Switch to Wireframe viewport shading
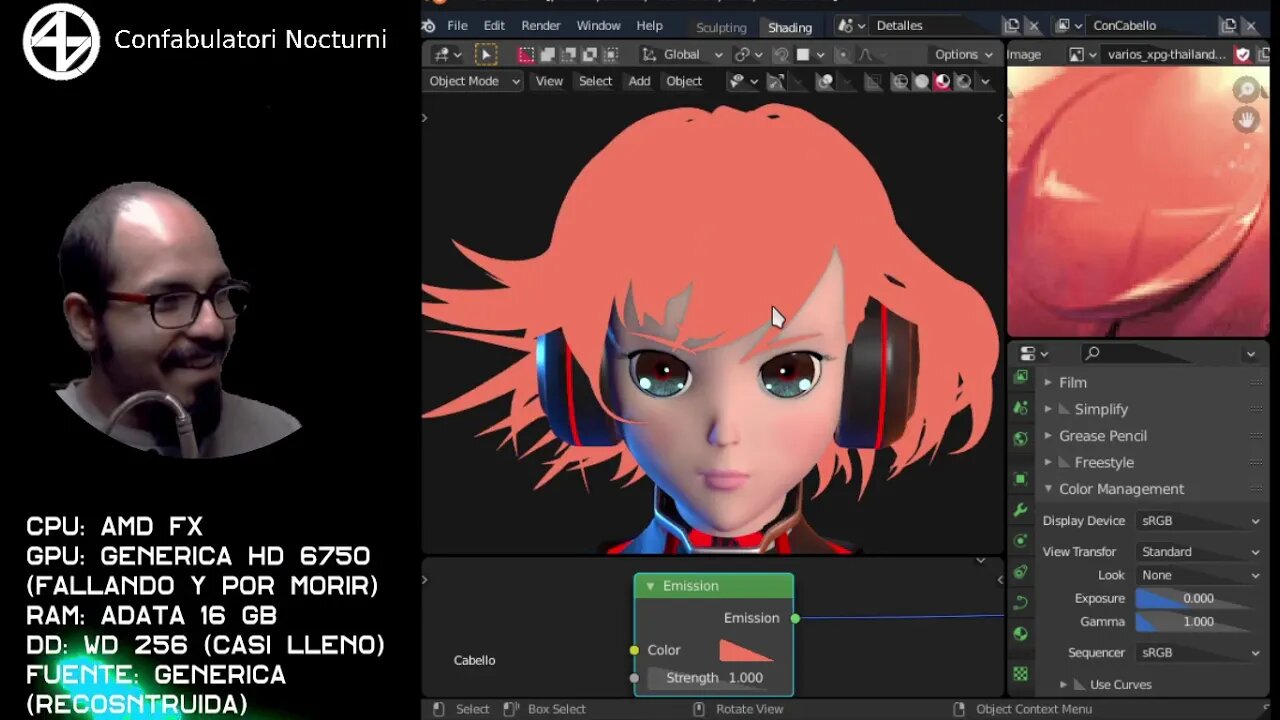The height and width of the screenshot is (720, 1280). click(900, 81)
